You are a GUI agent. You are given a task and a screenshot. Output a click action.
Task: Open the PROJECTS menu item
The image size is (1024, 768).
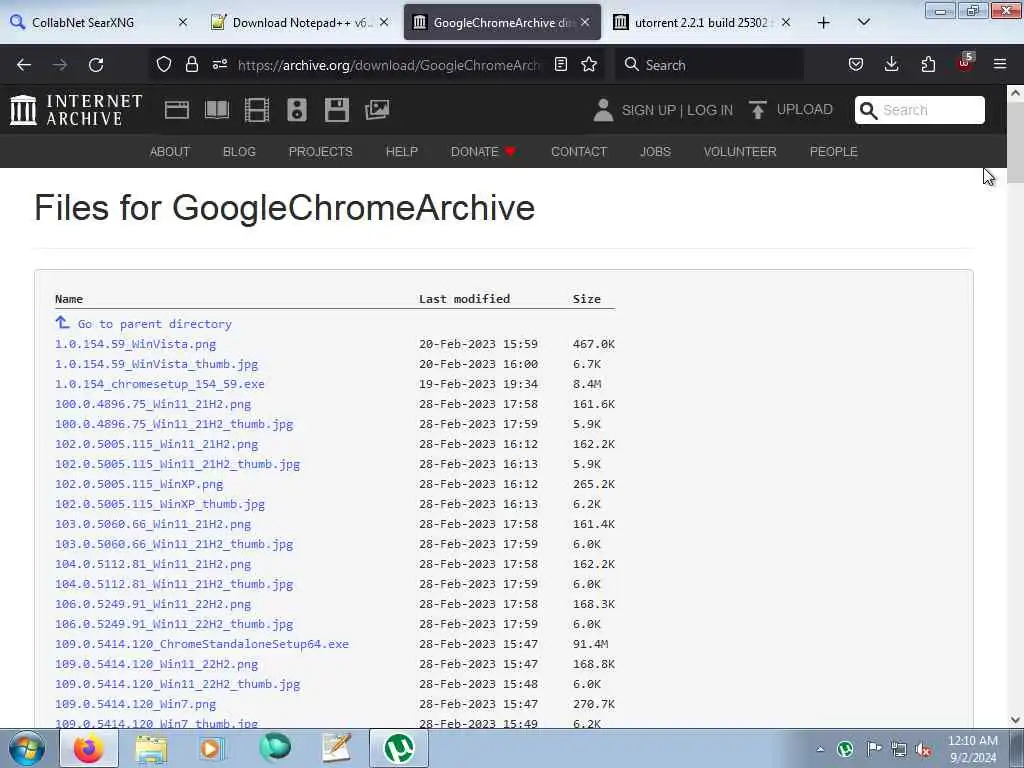(321, 152)
